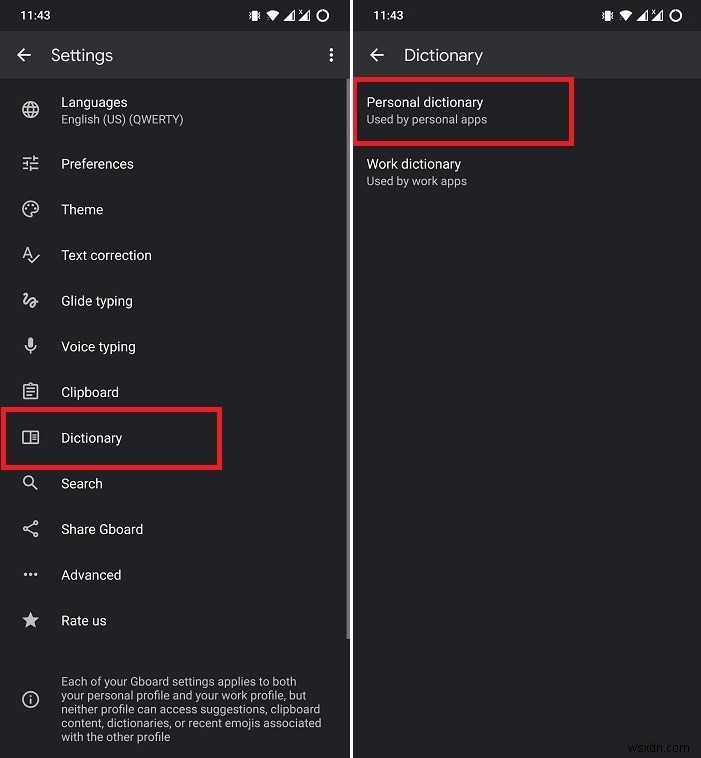Open the three-dot overflow menu

(331, 55)
